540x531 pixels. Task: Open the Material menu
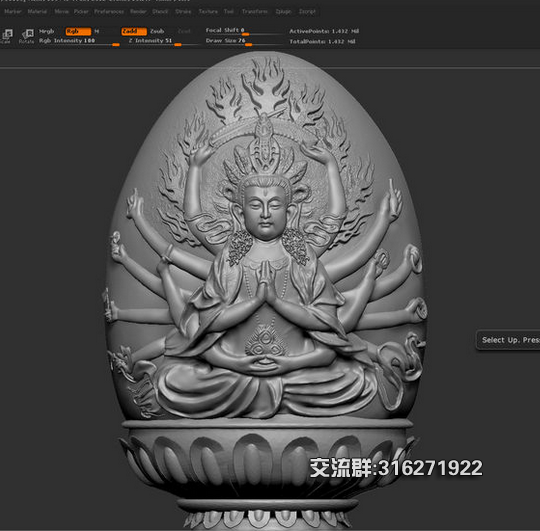tap(37, 11)
